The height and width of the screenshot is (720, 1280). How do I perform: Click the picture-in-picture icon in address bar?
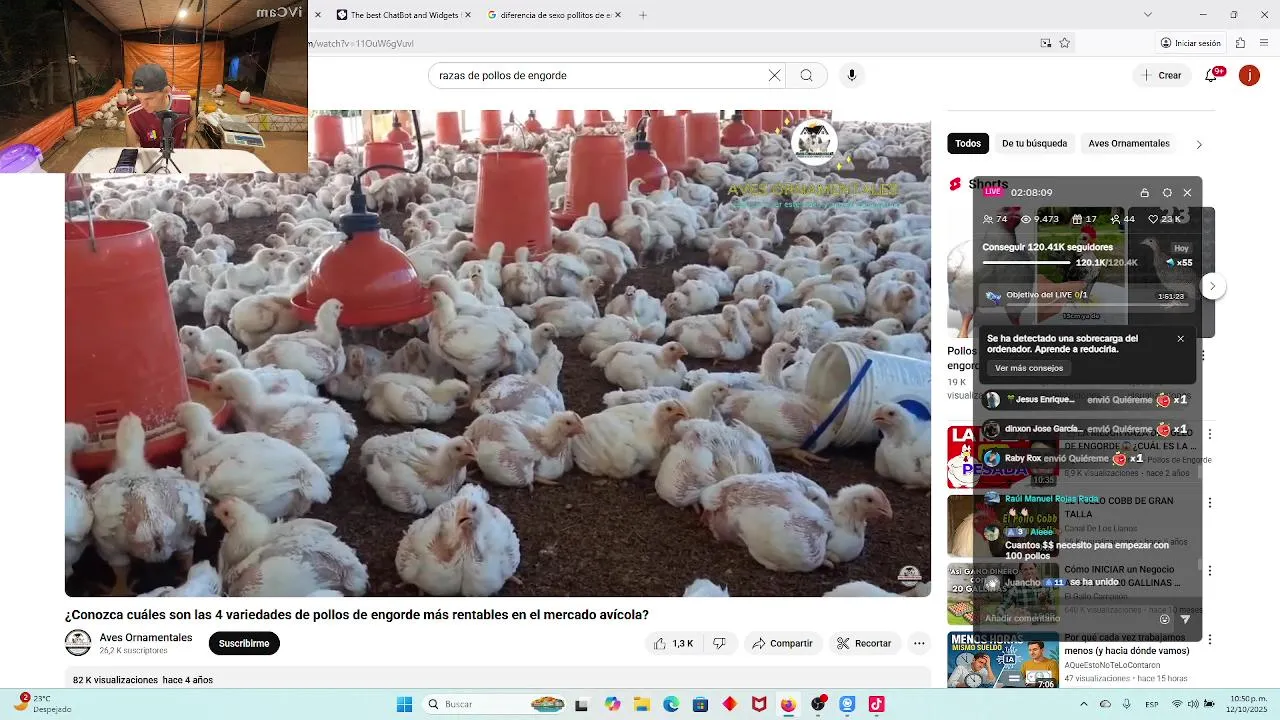[1046, 43]
